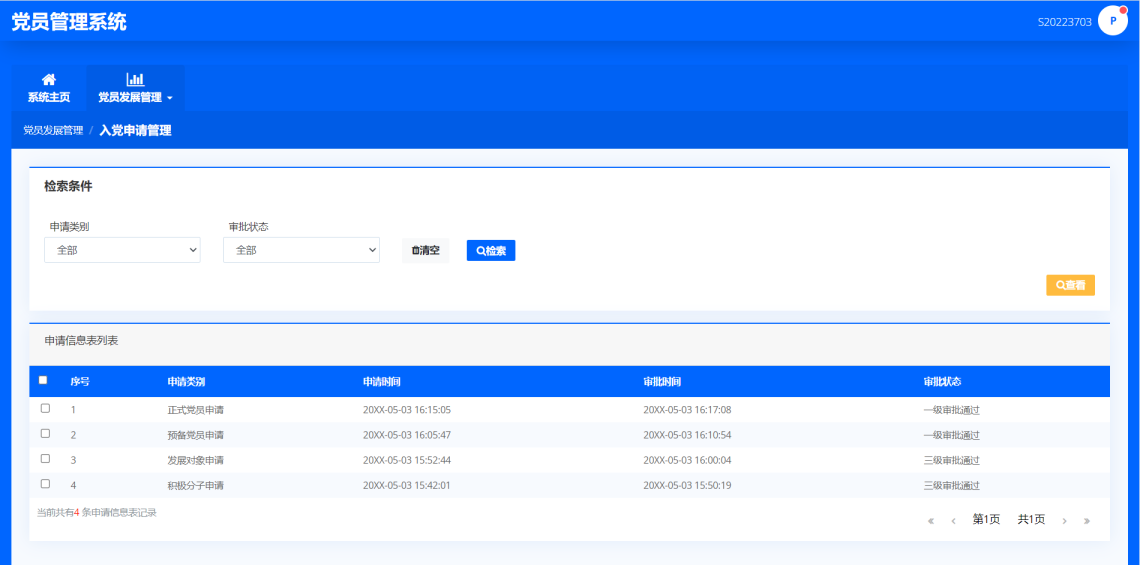This screenshot has height=565, width=1140.
Task: Toggle the select-all checkbox in table header
Action: (43, 380)
